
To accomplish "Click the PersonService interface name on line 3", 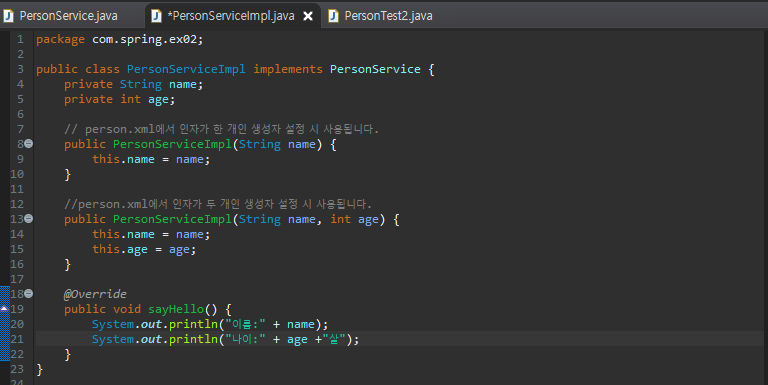I will point(375,69).
